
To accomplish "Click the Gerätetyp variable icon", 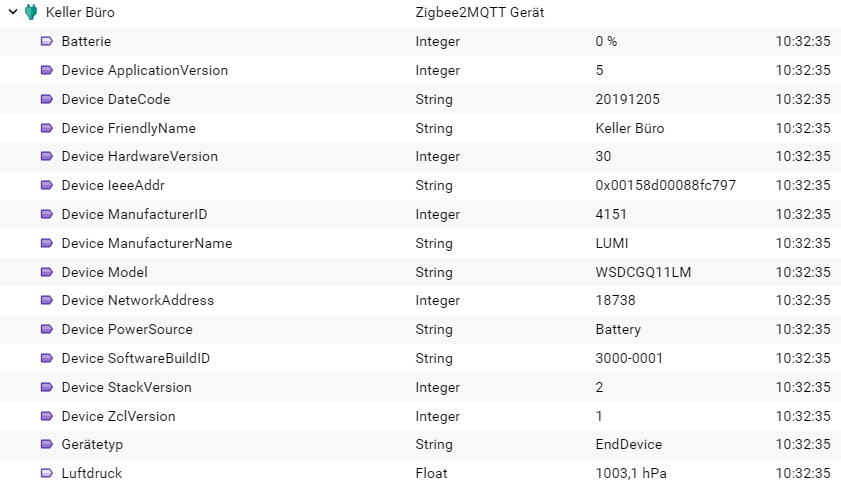I will [x=47, y=444].
